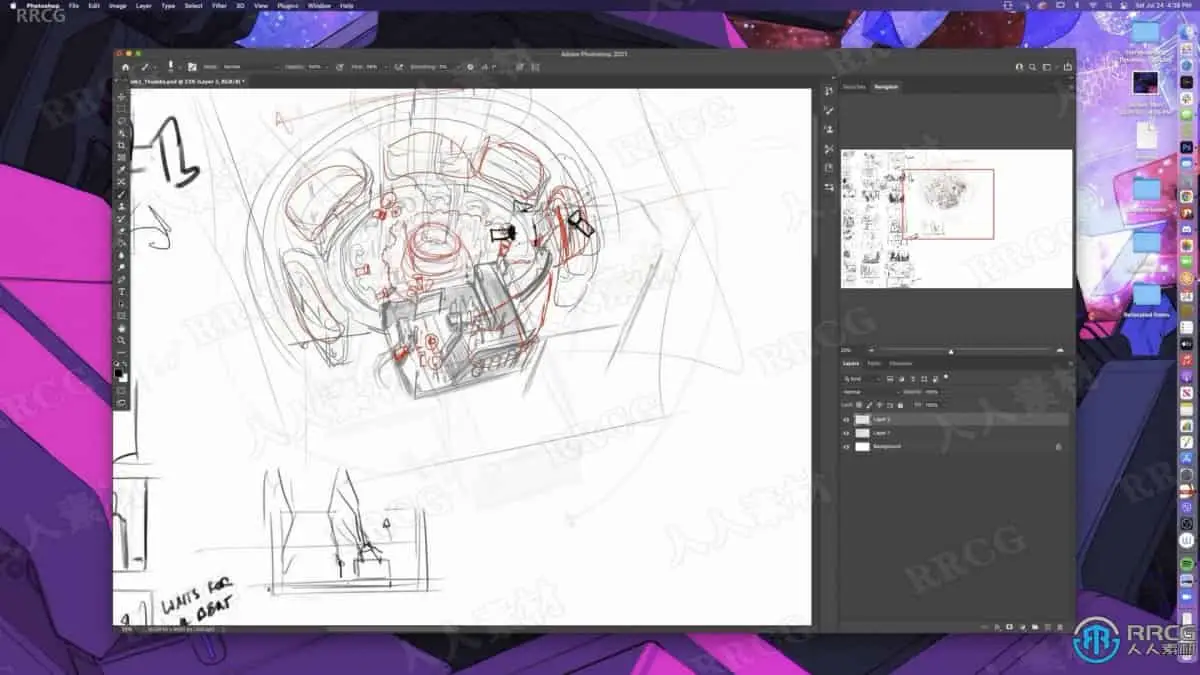Select the Background layer thumbnail
This screenshot has width=1200, height=675.
pyautogui.click(x=862, y=447)
